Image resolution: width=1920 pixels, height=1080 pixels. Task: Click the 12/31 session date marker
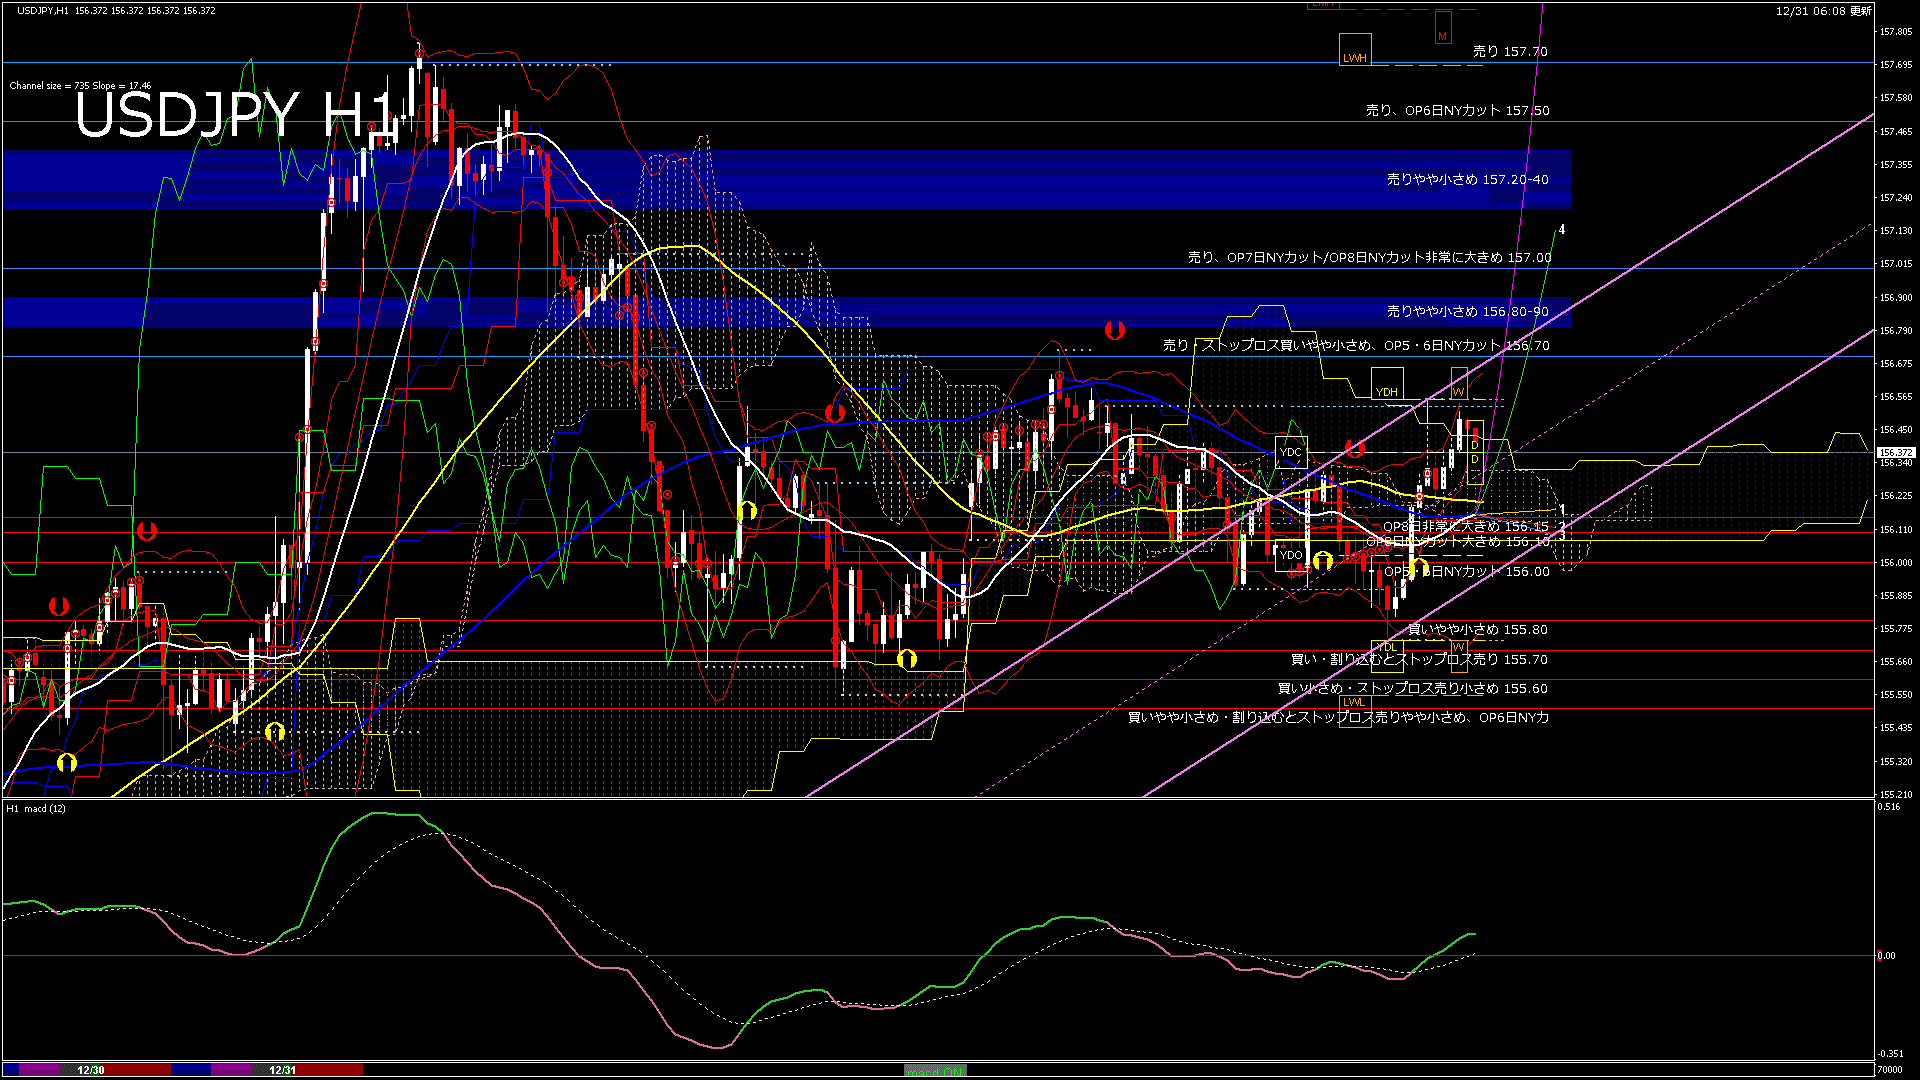click(282, 1070)
